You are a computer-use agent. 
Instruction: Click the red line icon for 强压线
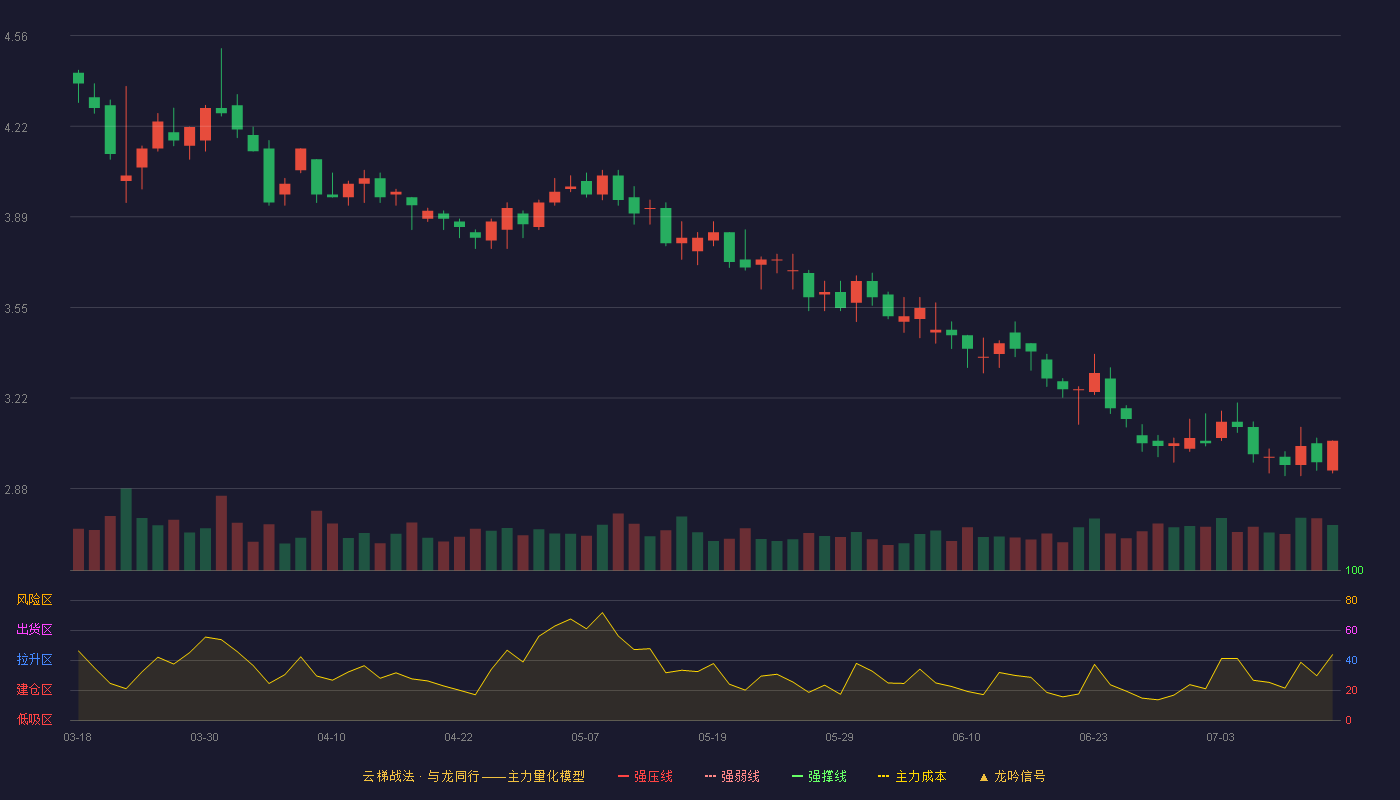click(623, 776)
